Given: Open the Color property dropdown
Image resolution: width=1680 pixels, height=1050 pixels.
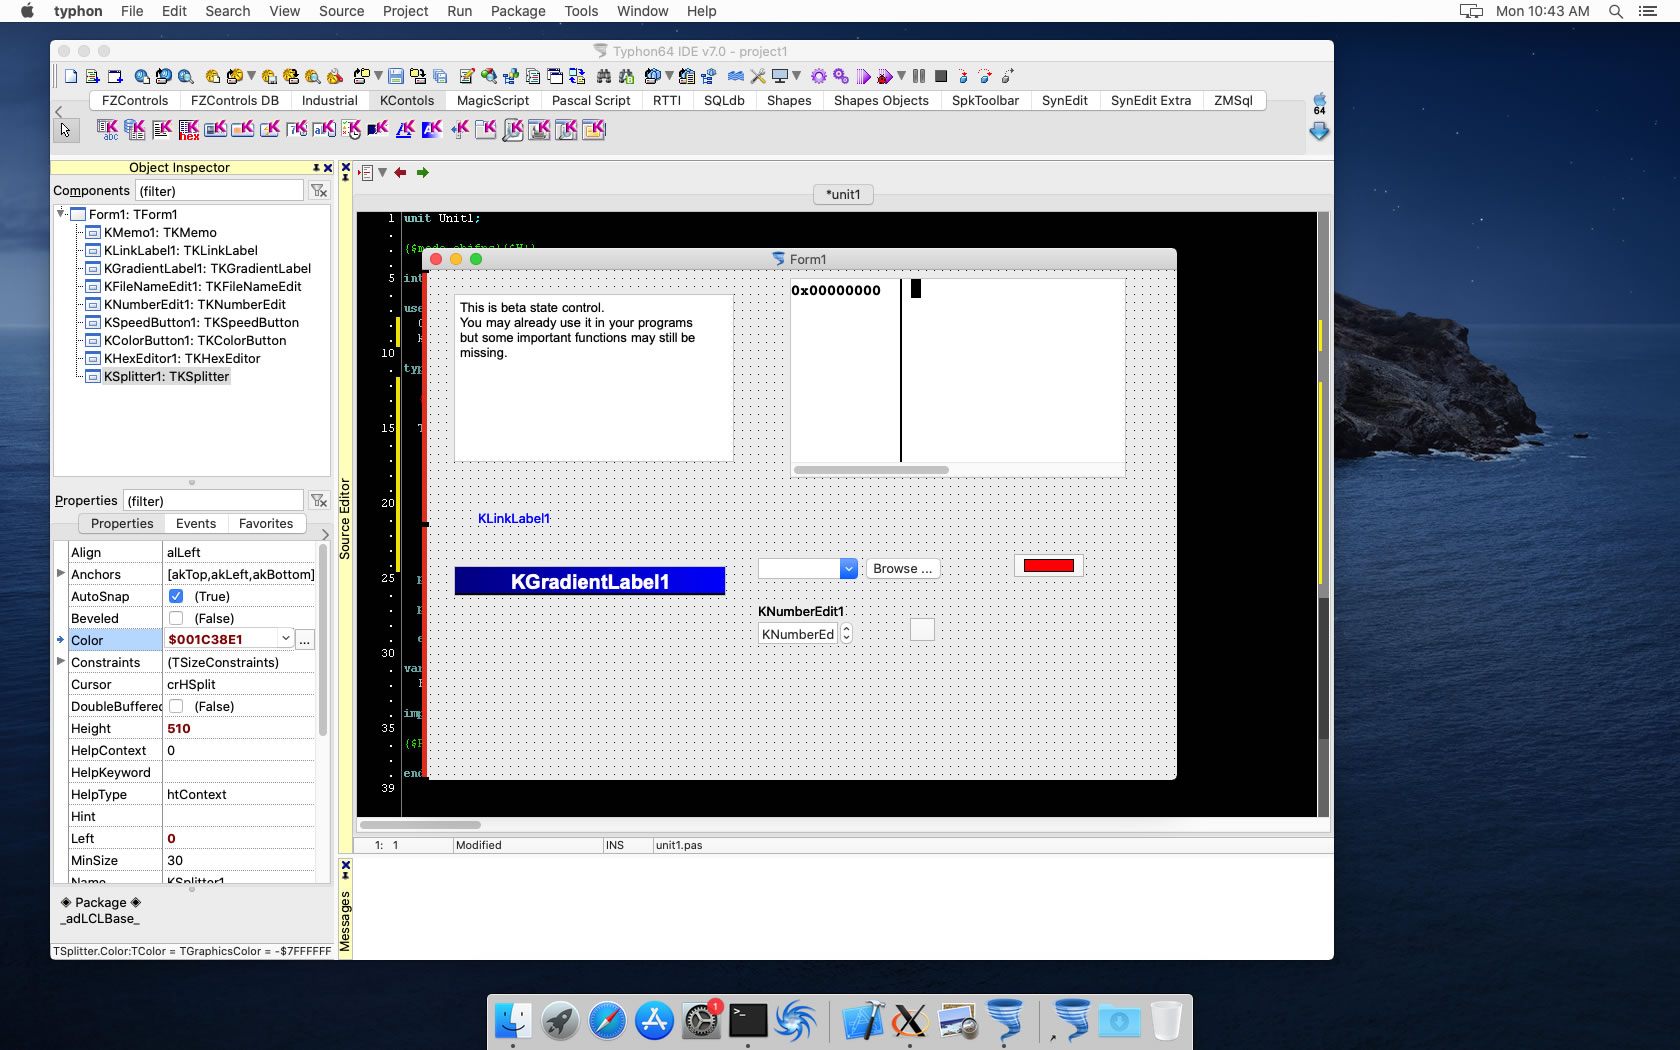Looking at the screenshot, I should [286, 639].
